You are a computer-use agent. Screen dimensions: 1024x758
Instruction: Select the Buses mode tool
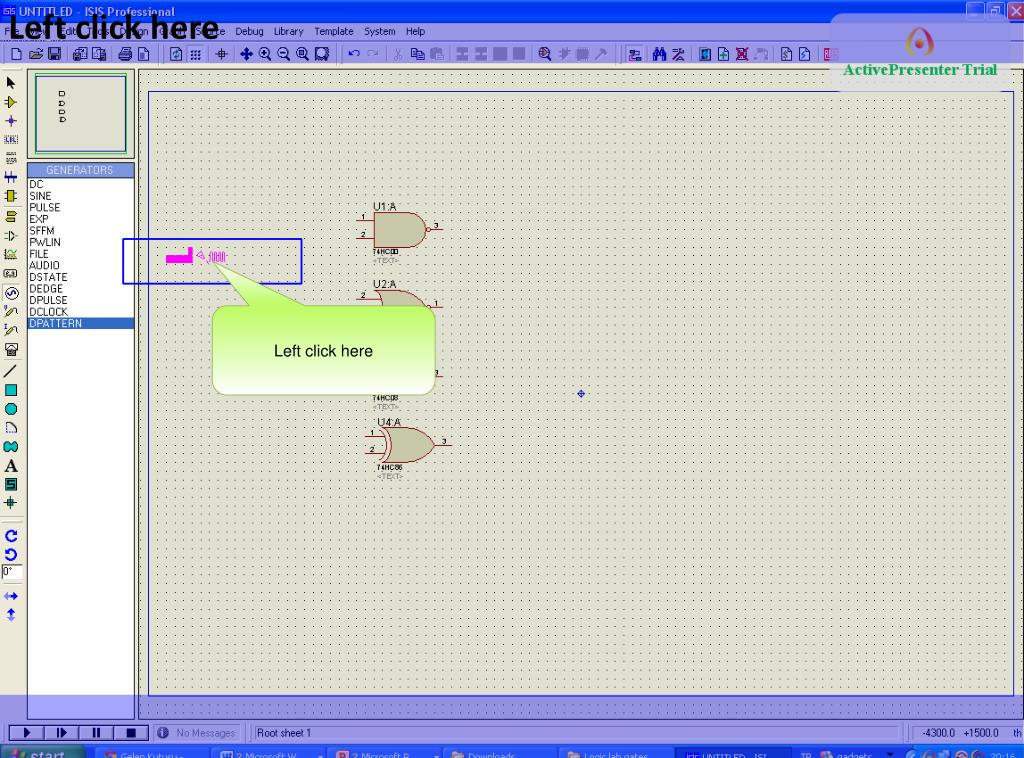point(11,177)
